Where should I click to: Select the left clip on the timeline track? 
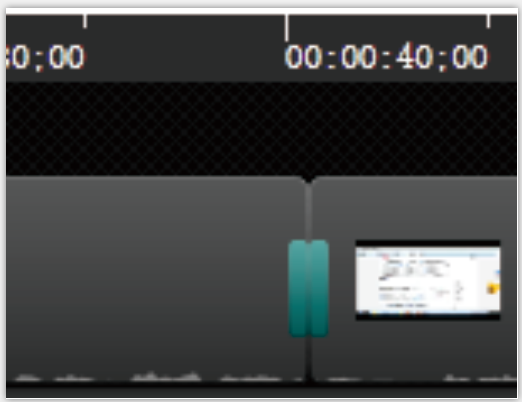pos(155,280)
